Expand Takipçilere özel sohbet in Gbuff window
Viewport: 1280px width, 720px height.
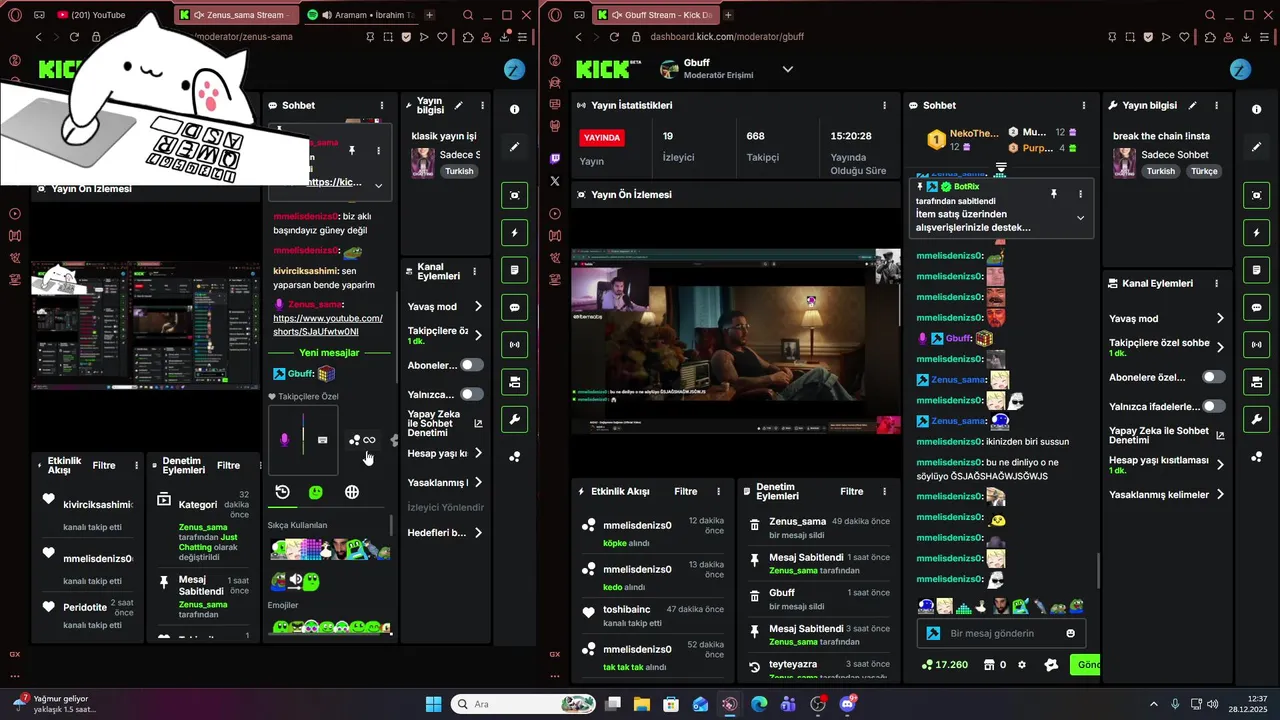point(1220,348)
